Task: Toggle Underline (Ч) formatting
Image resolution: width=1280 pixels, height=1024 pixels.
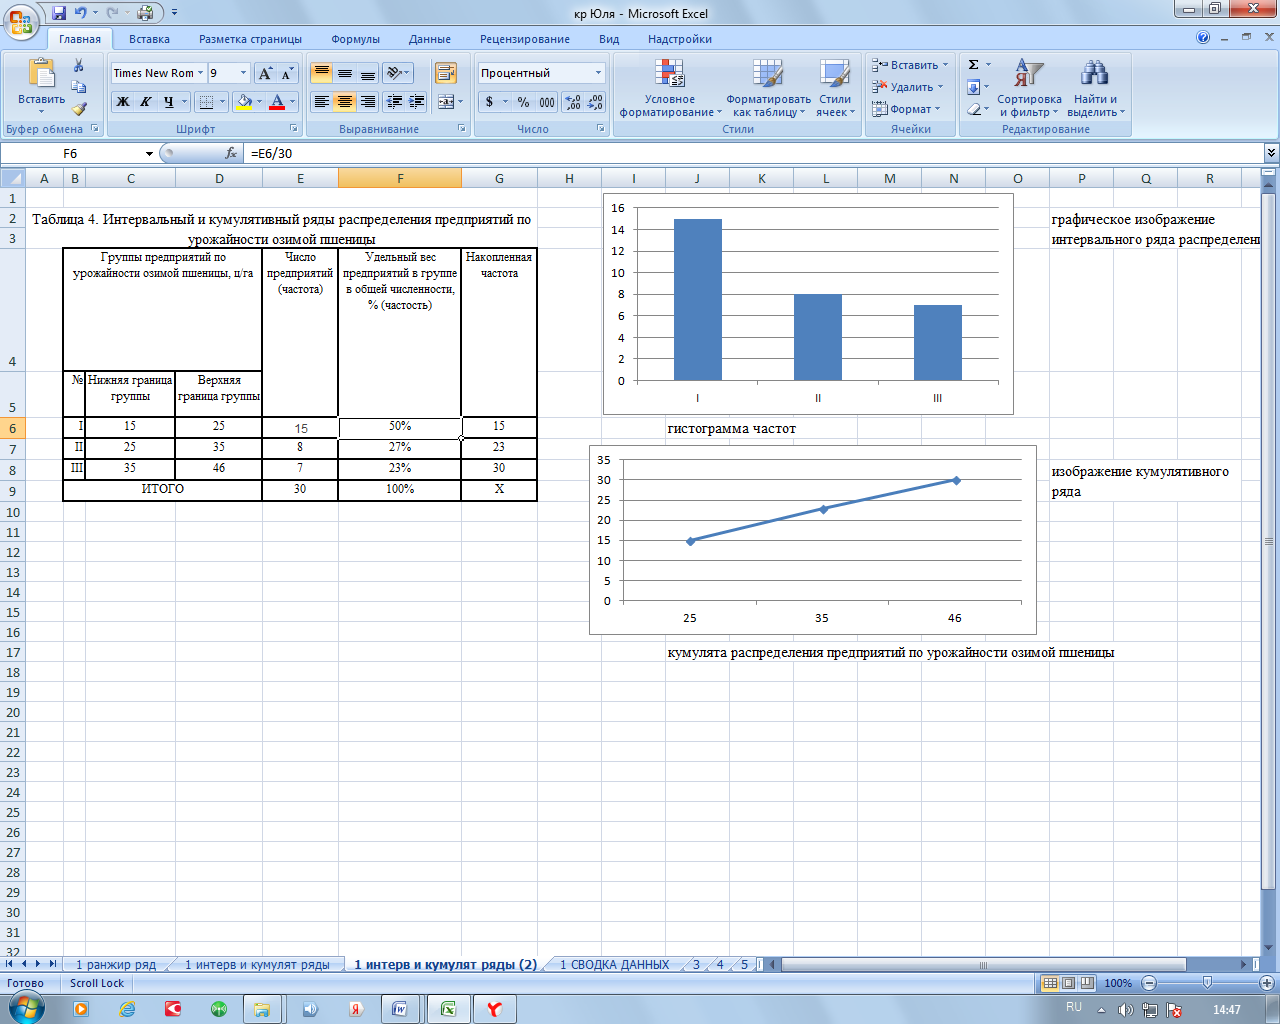Action: (x=168, y=102)
